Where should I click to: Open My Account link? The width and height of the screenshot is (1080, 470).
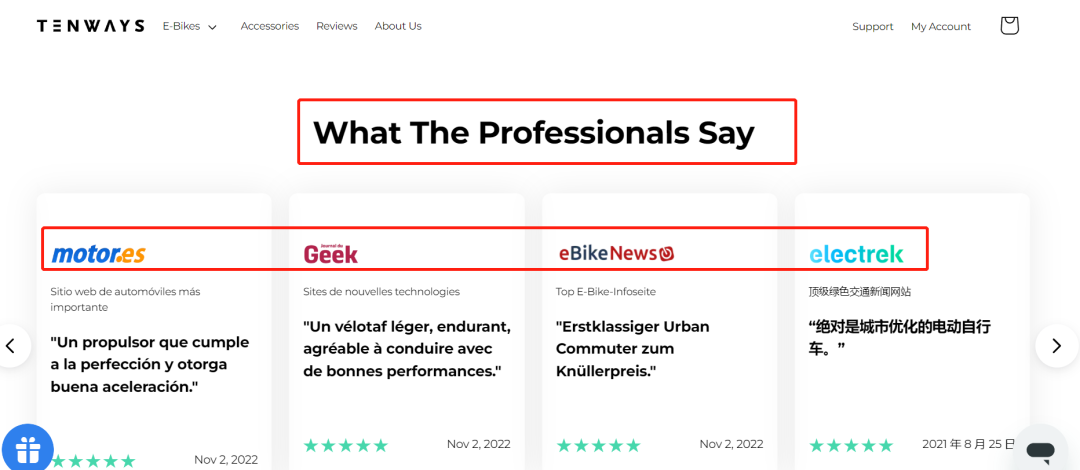pos(940,27)
